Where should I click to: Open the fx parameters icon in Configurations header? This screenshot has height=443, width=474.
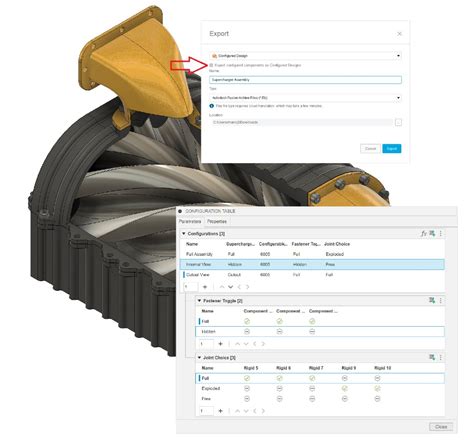click(423, 234)
